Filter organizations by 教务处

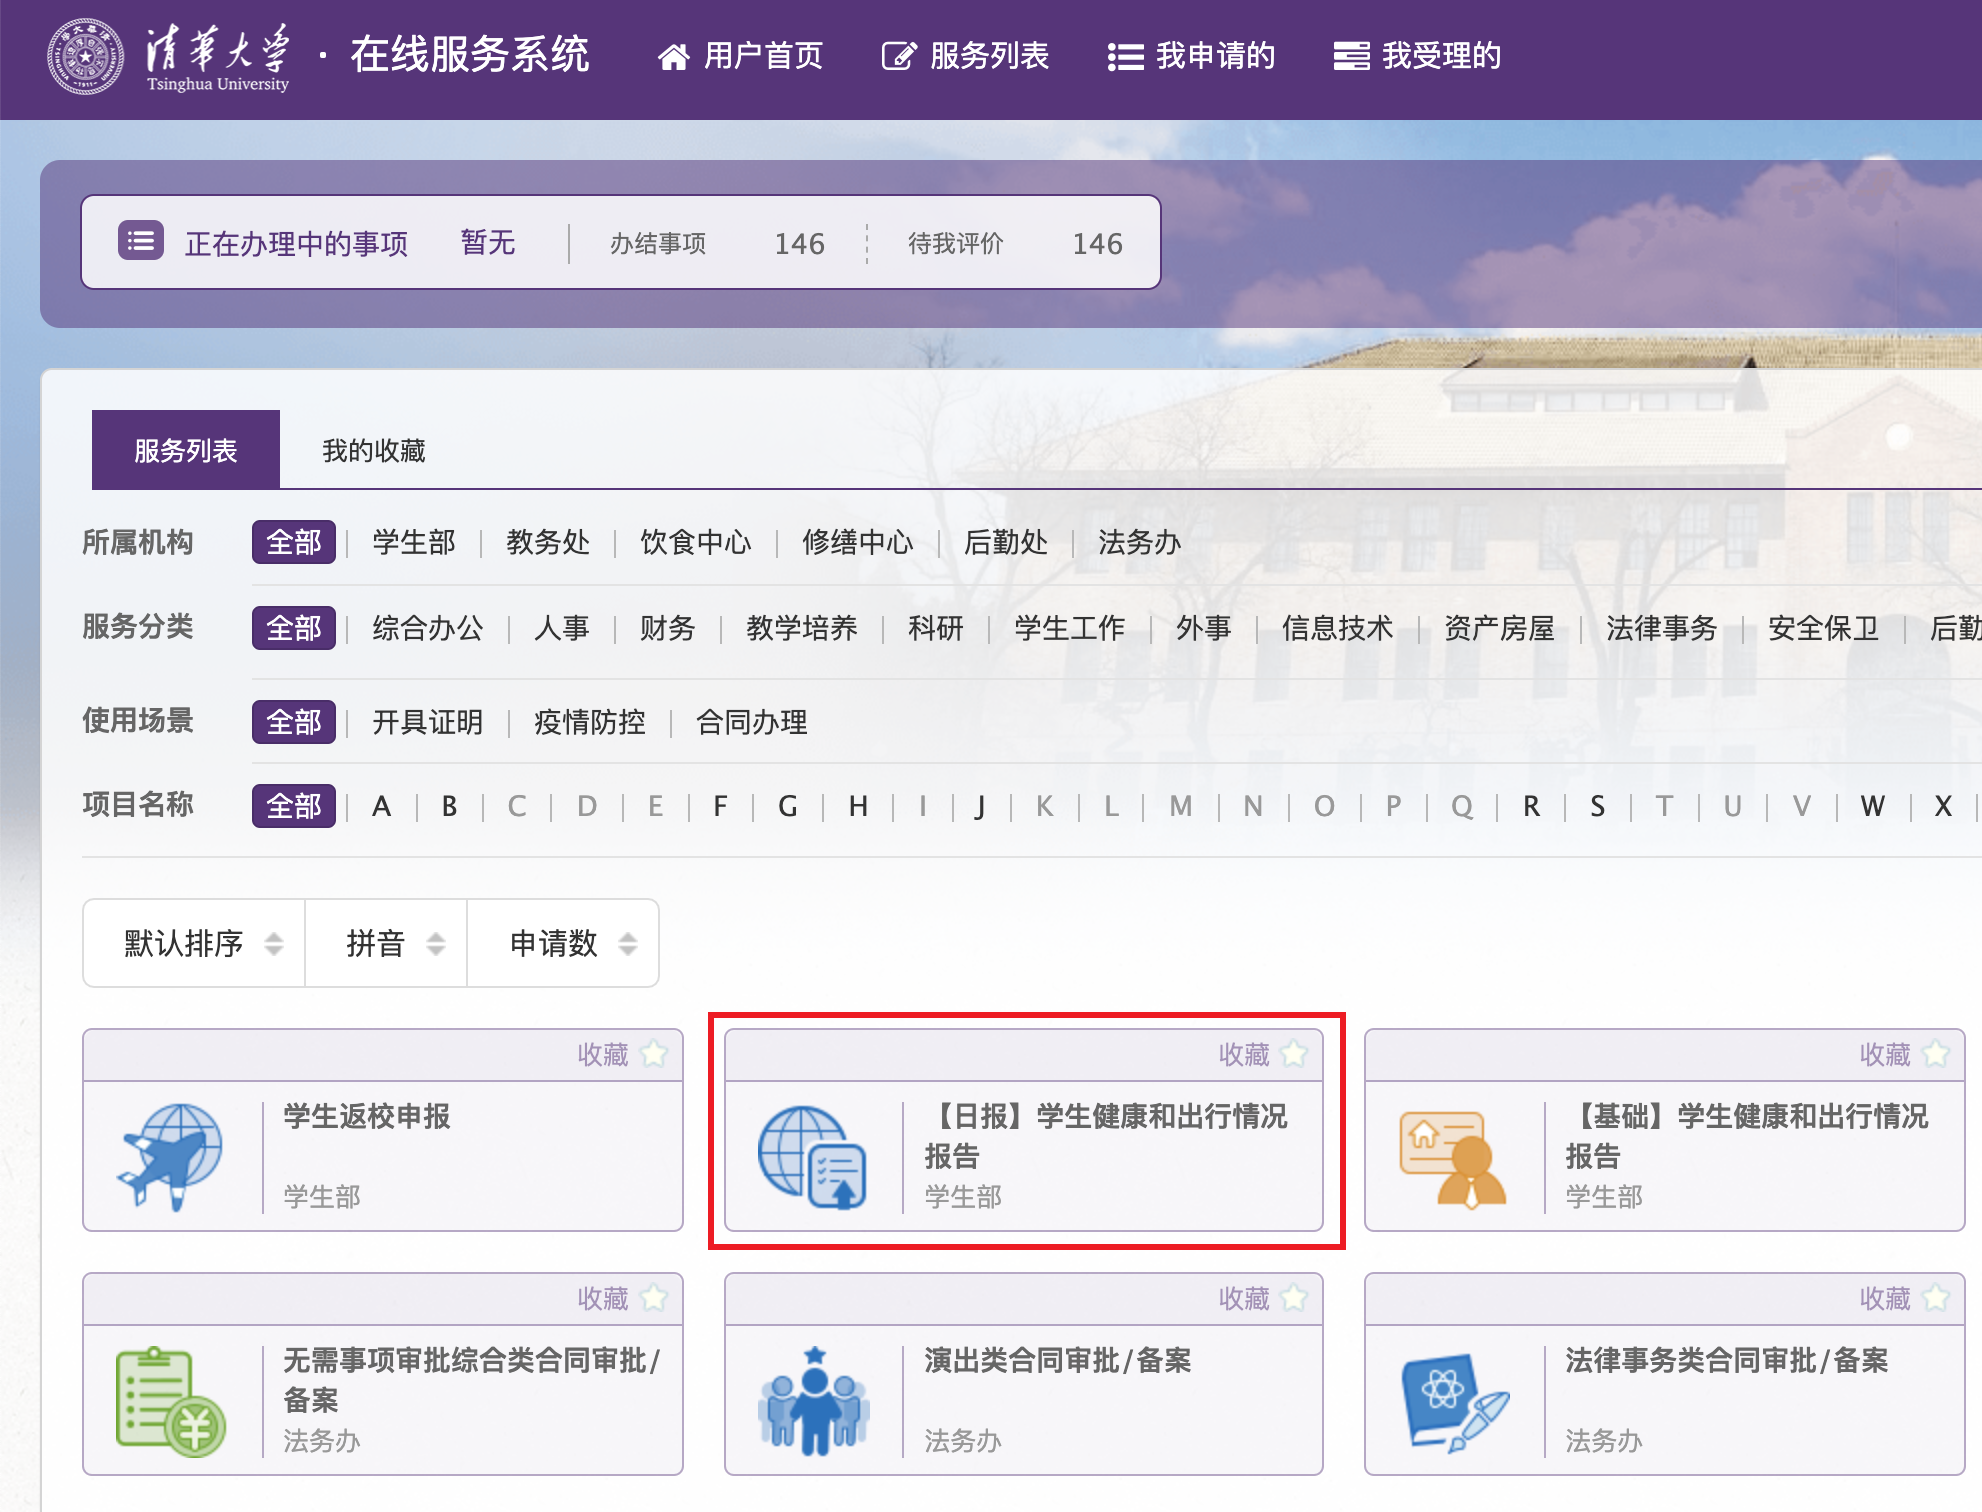(547, 542)
